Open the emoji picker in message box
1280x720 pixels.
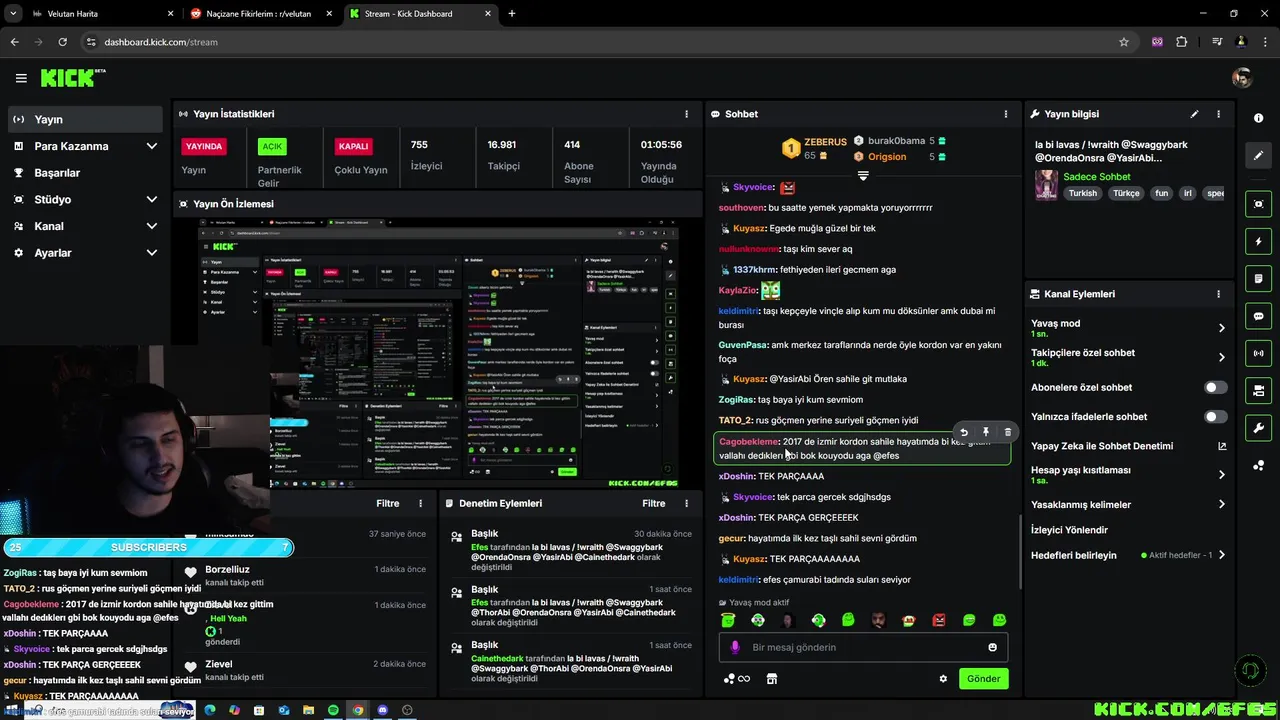pos(992,647)
